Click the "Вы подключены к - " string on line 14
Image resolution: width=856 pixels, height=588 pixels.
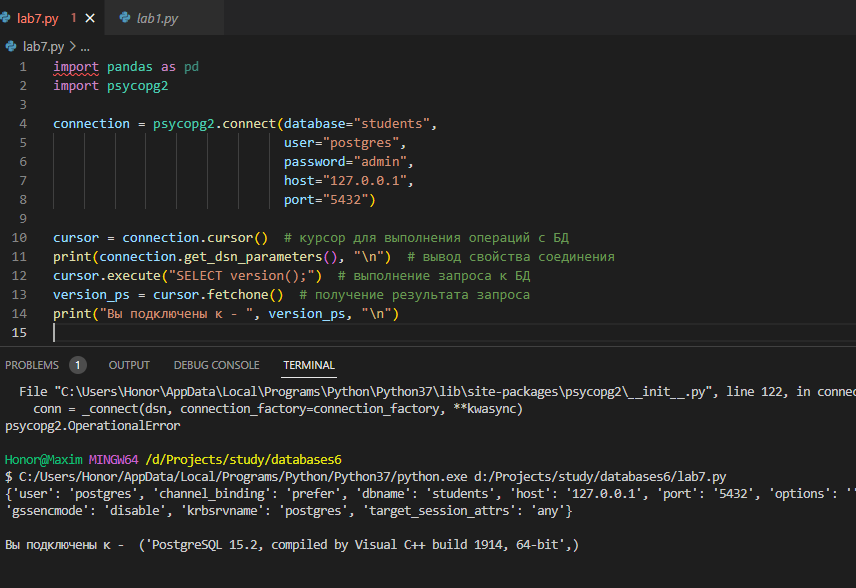[x=176, y=313]
